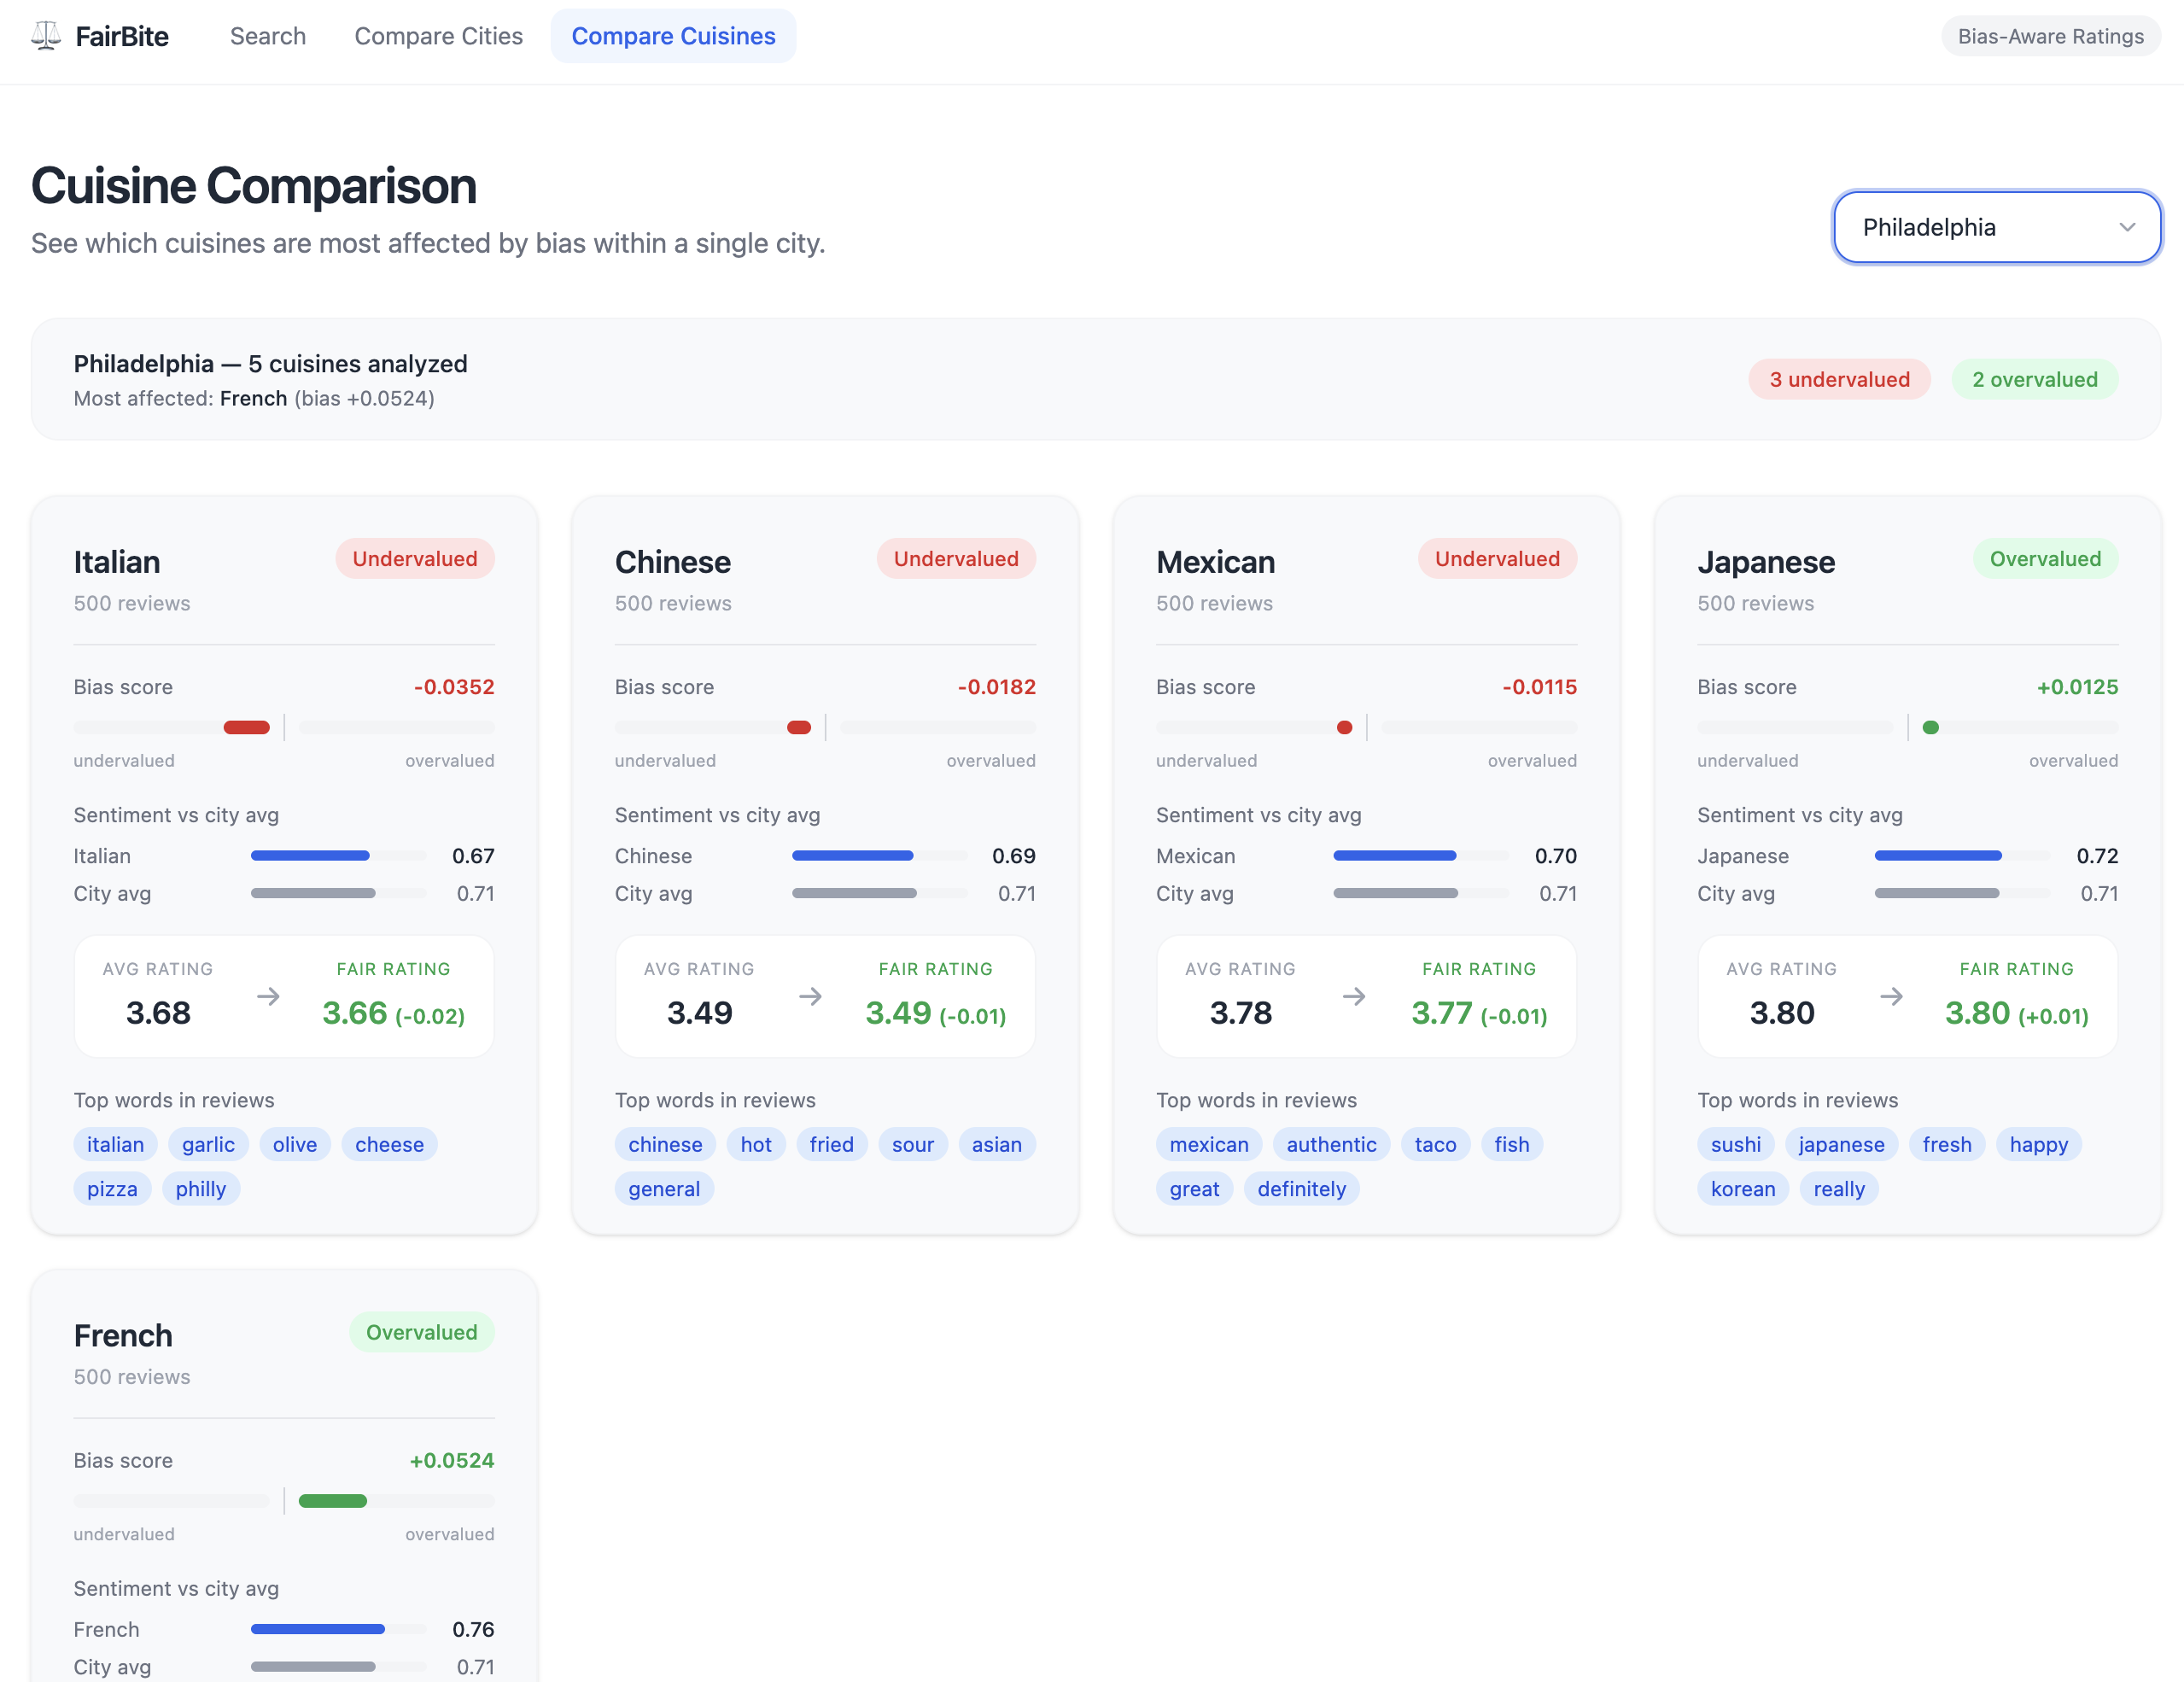The image size is (2184, 1682).
Task: Click the Italian red bias score bar
Action: [x=246, y=727]
